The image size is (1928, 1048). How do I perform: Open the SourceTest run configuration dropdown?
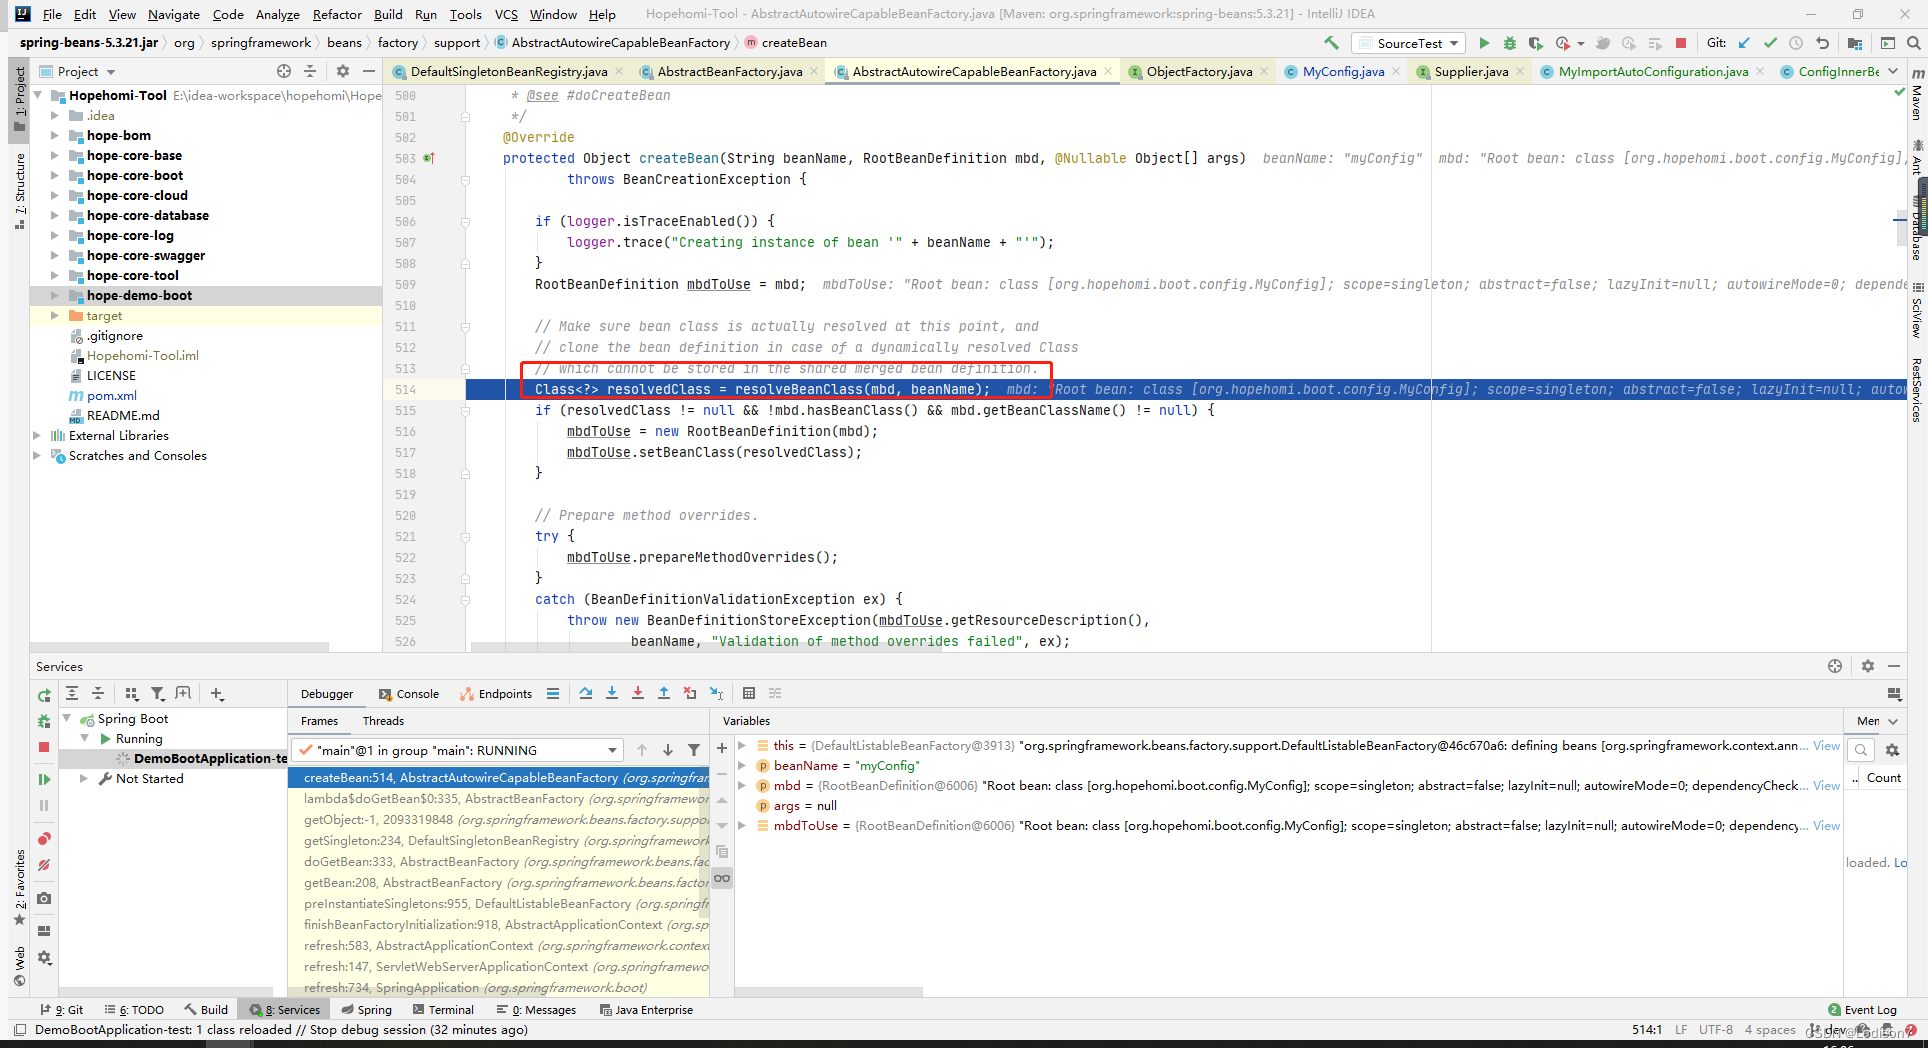1408,43
